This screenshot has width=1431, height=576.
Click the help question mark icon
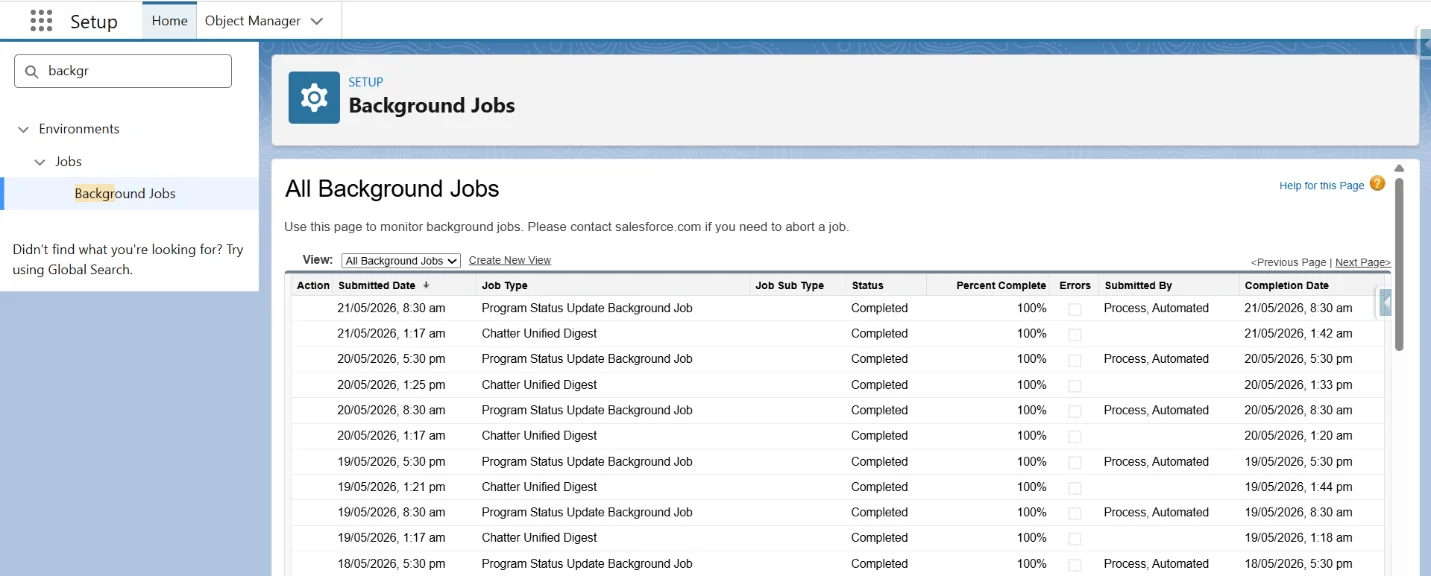(1377, 184)
